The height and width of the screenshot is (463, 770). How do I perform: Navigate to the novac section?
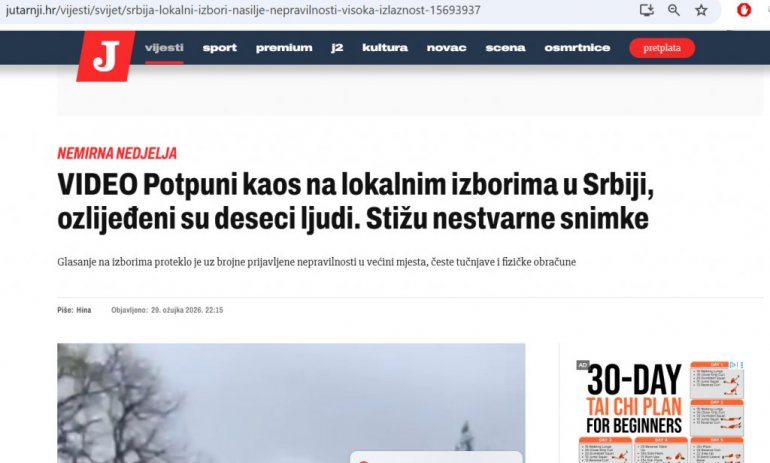[x=446, y=48]
